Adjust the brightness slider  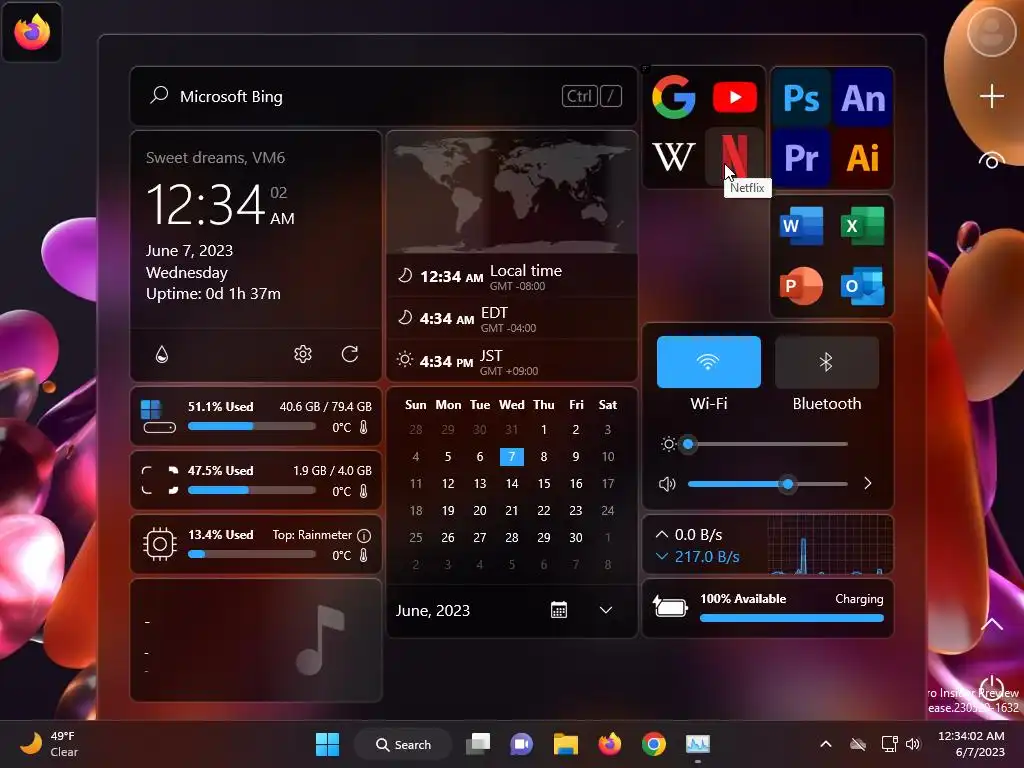pyautogui.click(x=767, y=444)
